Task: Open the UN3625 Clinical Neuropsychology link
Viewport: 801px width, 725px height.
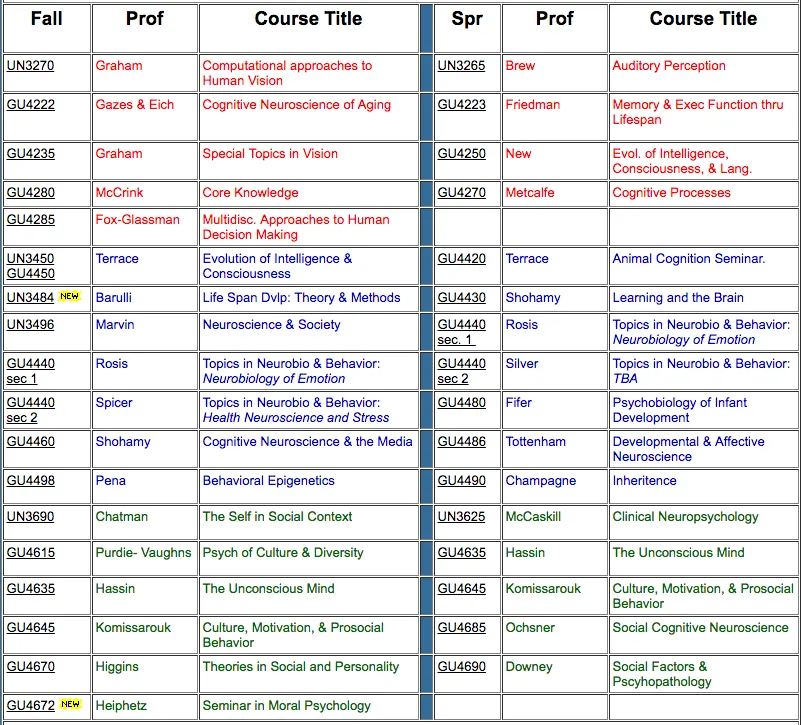Action: point(461,517)
